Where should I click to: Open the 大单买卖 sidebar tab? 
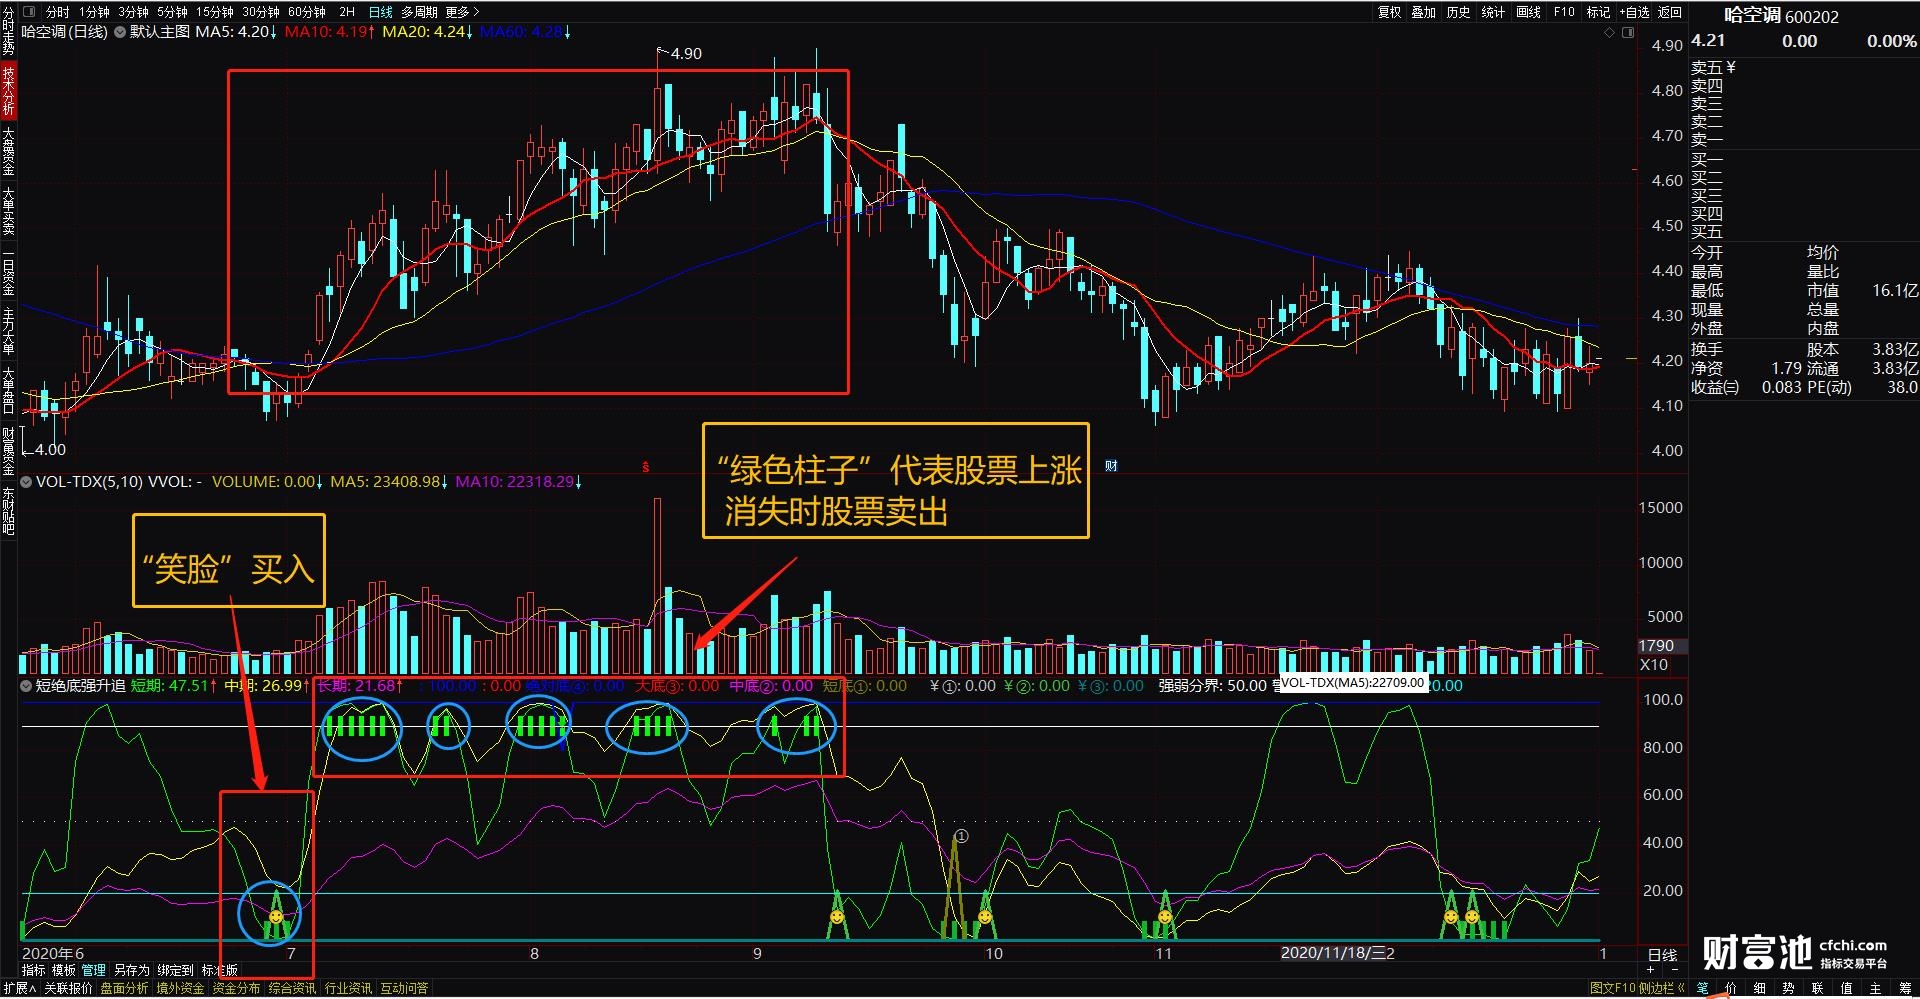coord(8,213)
